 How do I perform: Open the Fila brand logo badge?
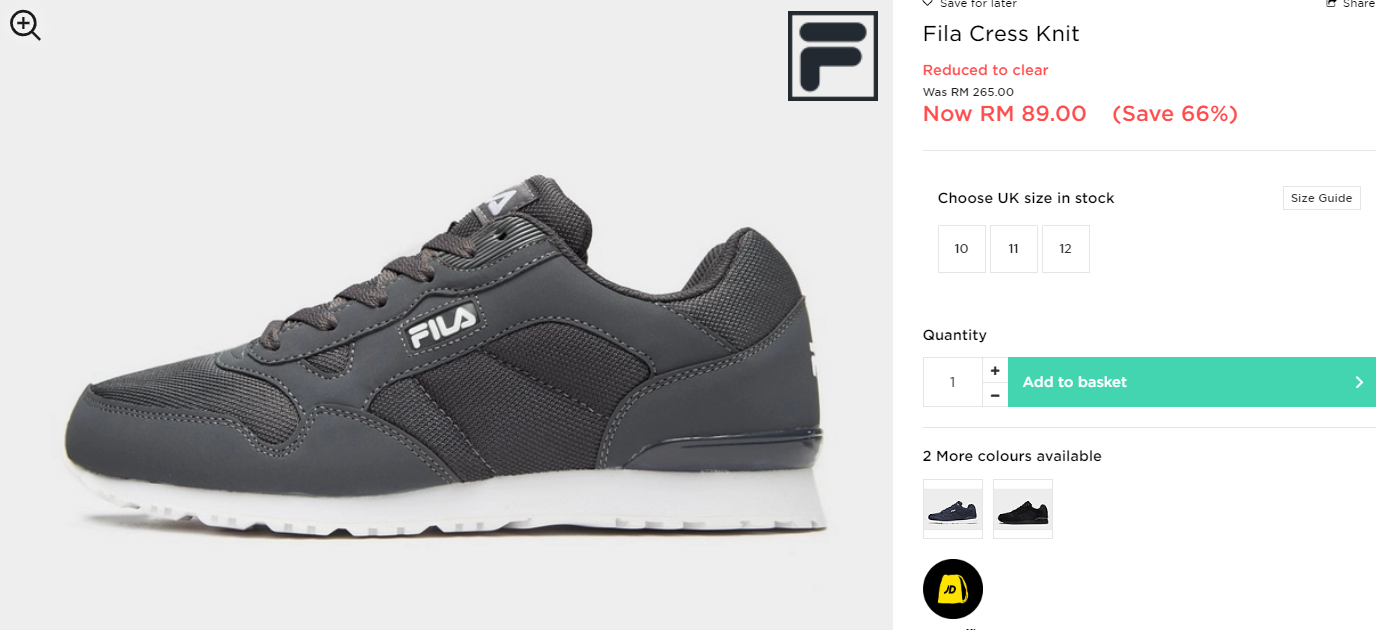point(832,56)
